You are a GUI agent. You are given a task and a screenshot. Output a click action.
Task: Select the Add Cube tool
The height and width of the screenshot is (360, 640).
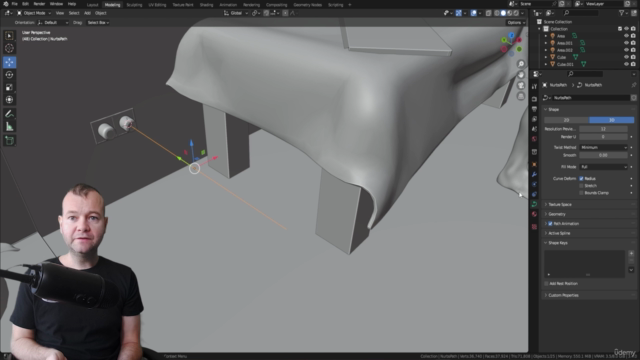tap(9, 141)
